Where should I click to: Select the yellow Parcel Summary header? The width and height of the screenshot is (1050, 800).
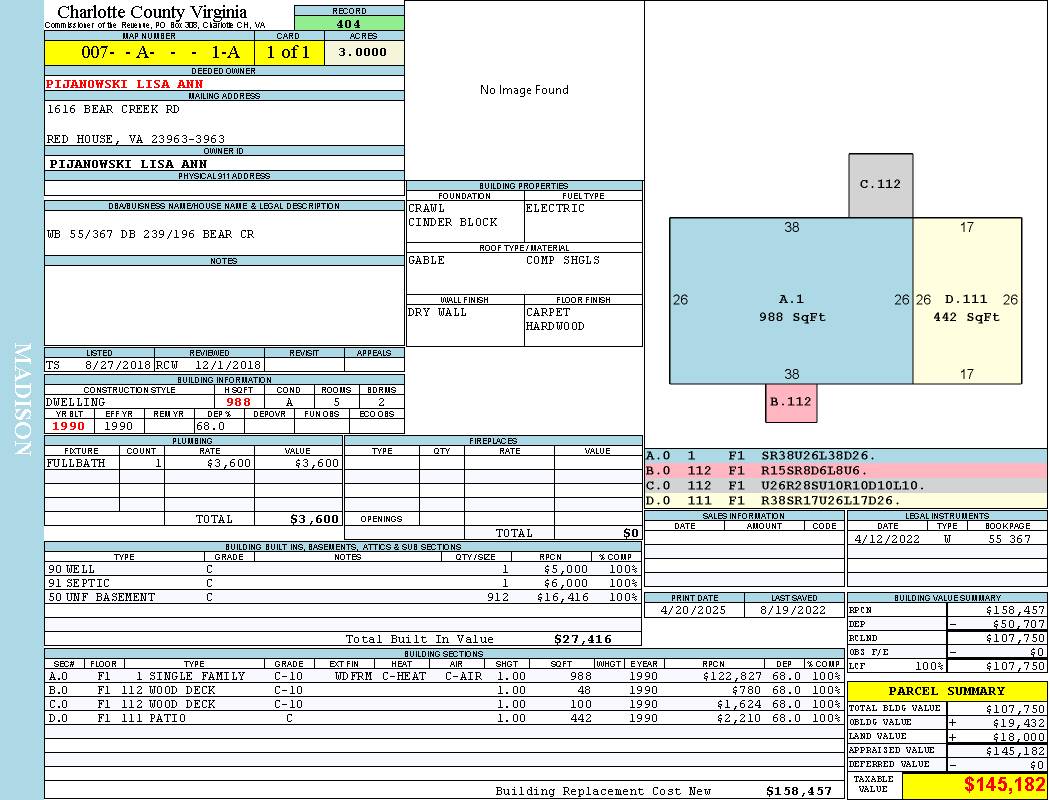pyautogui.click(x=946, y=691)
